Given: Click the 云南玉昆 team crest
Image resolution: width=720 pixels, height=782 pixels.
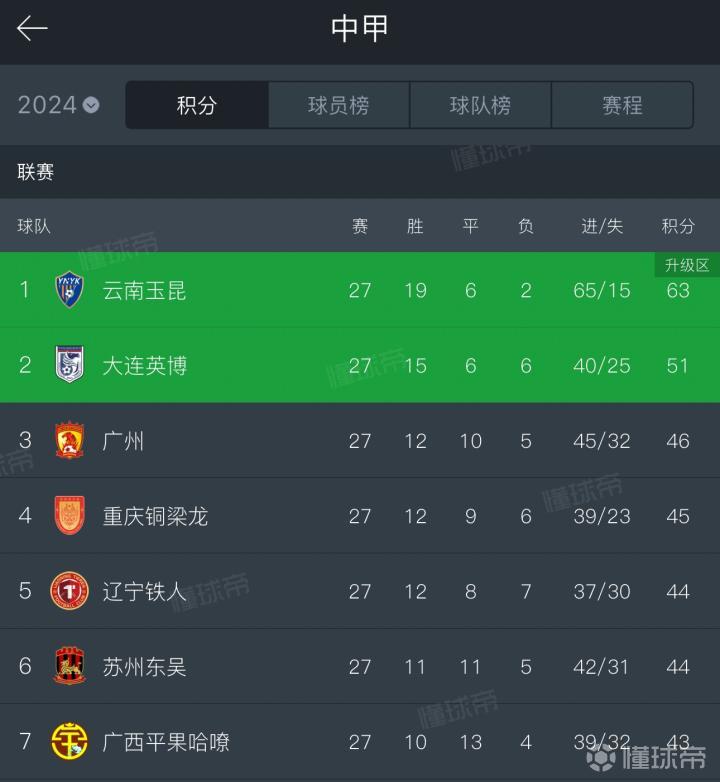Looking at the screenshot, I should click(x=69, y=290).
